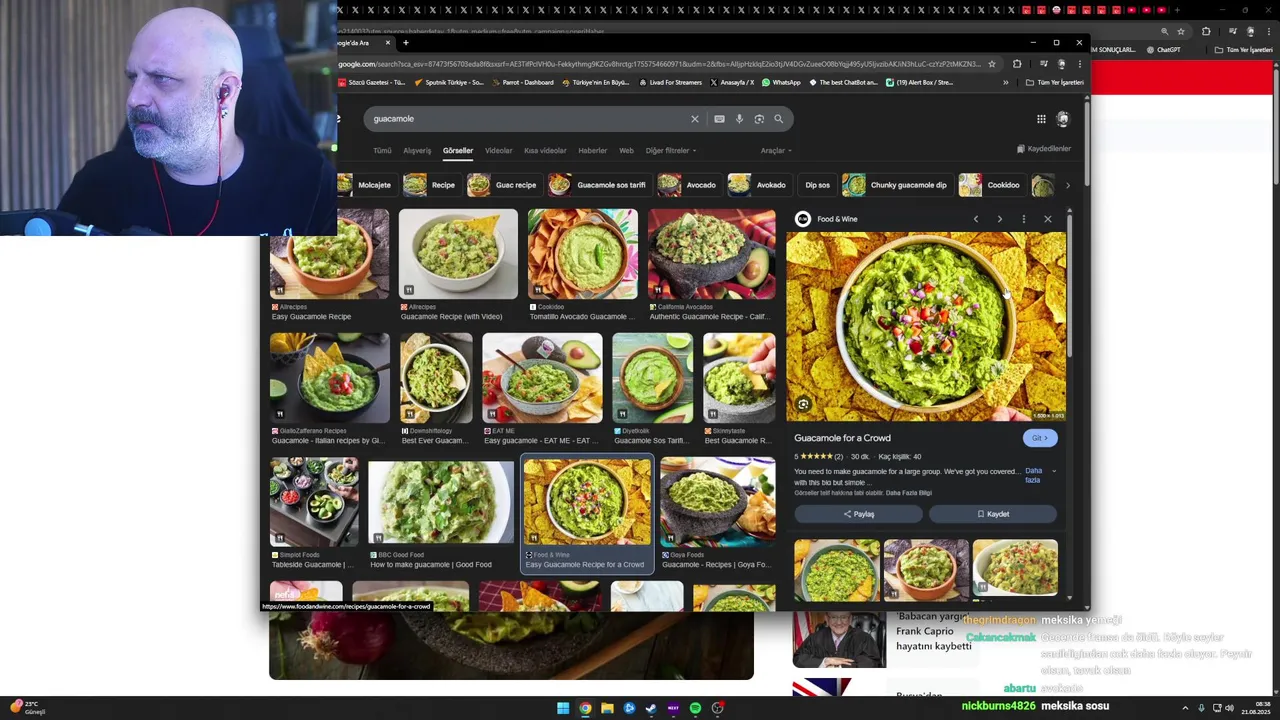1280x720 pixels.
Task: Show previous image in preview panel
Action: click(976, 219)
